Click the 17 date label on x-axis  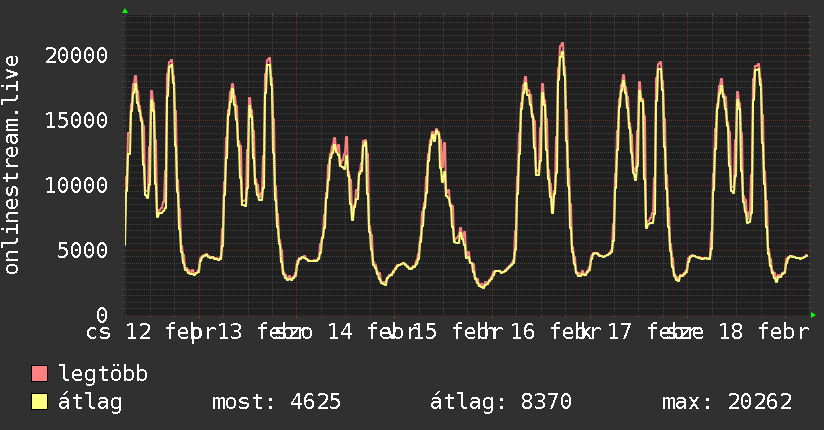(x=619, y=333)
